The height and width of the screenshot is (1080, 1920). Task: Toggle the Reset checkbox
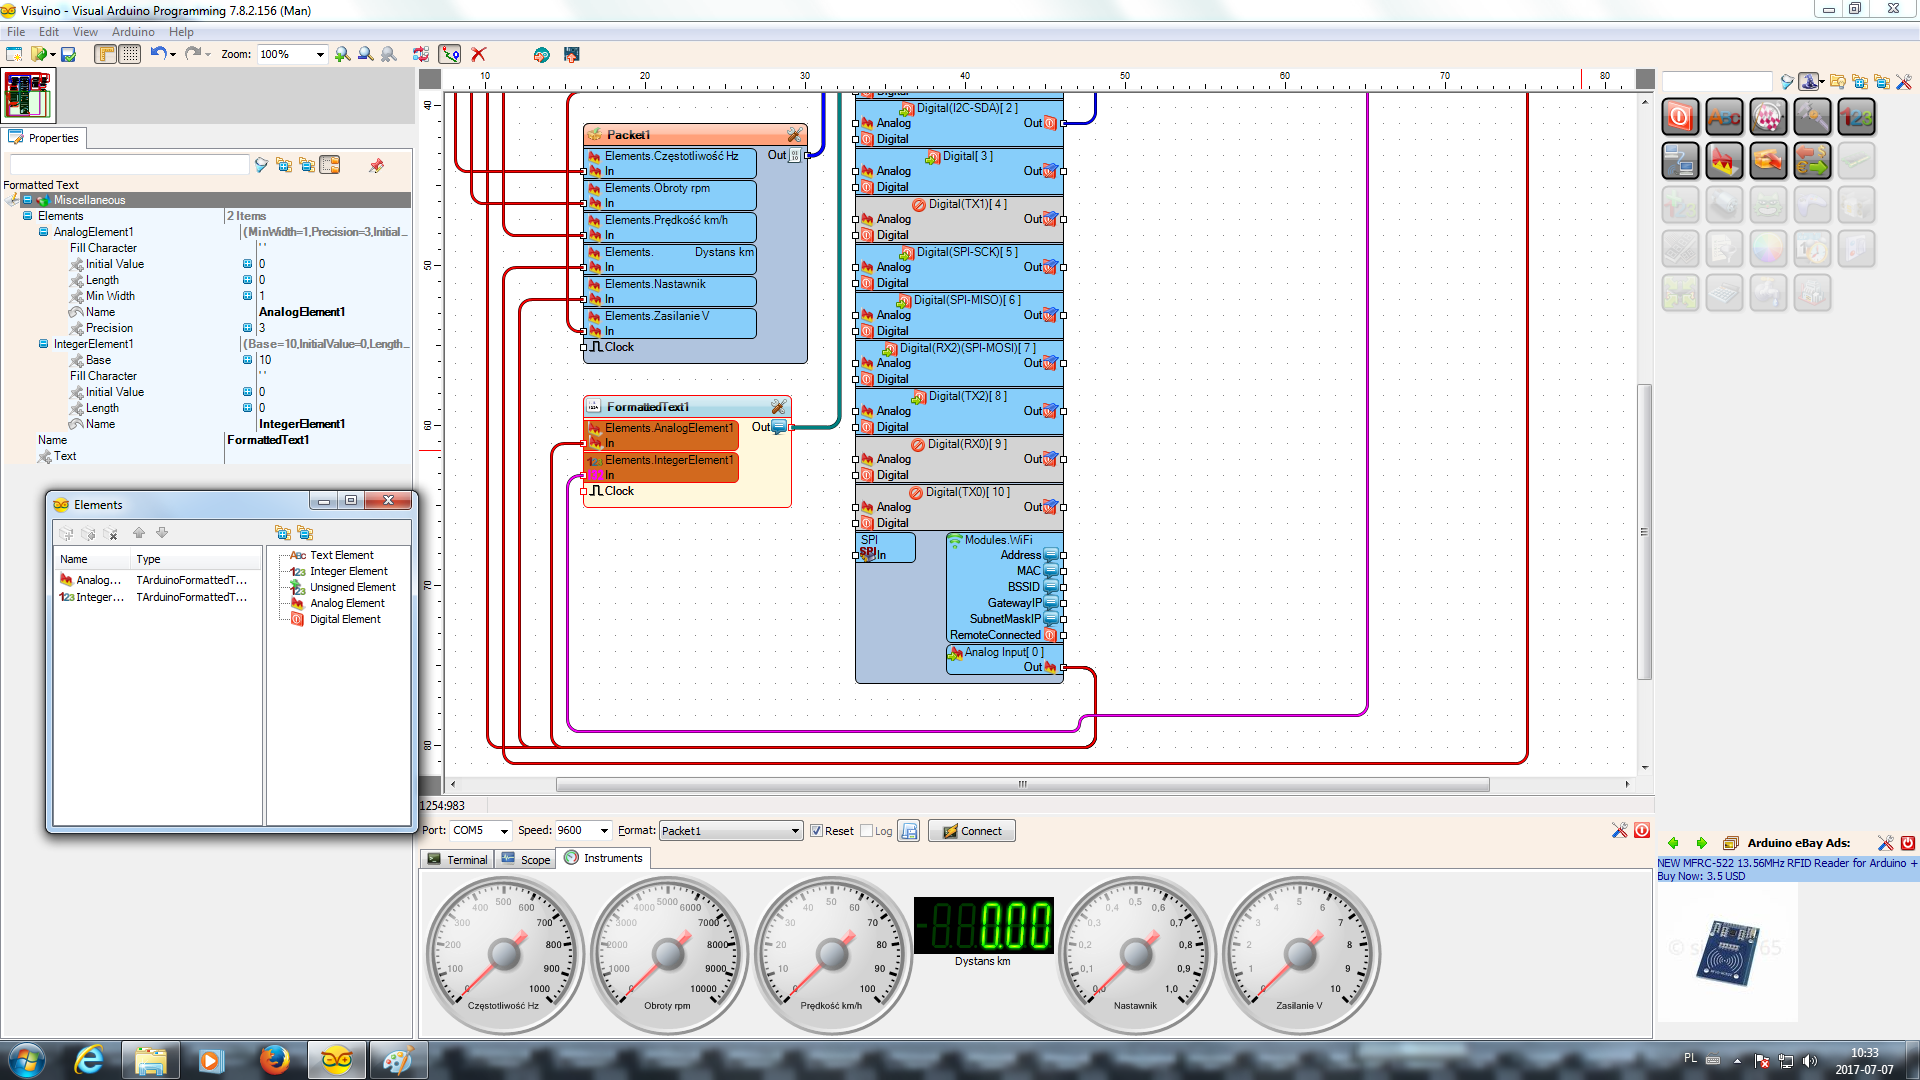[816, 831]
